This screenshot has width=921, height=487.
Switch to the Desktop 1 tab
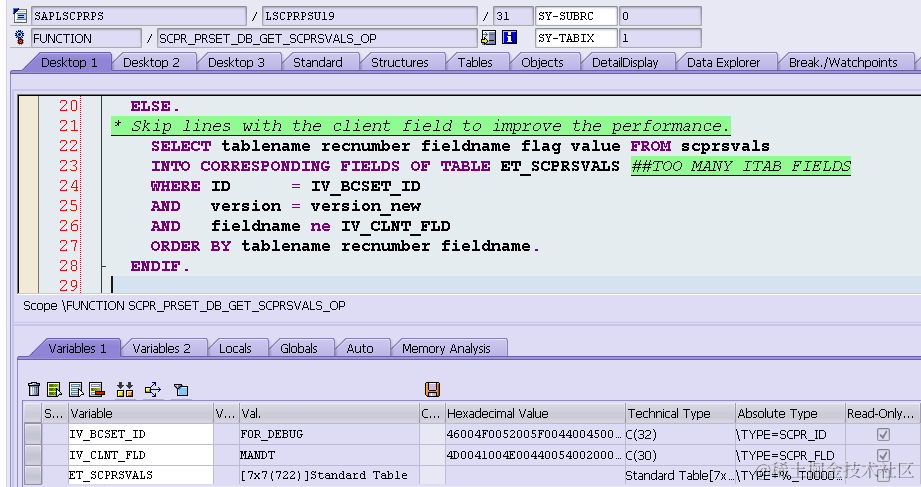tap(69, 62)
